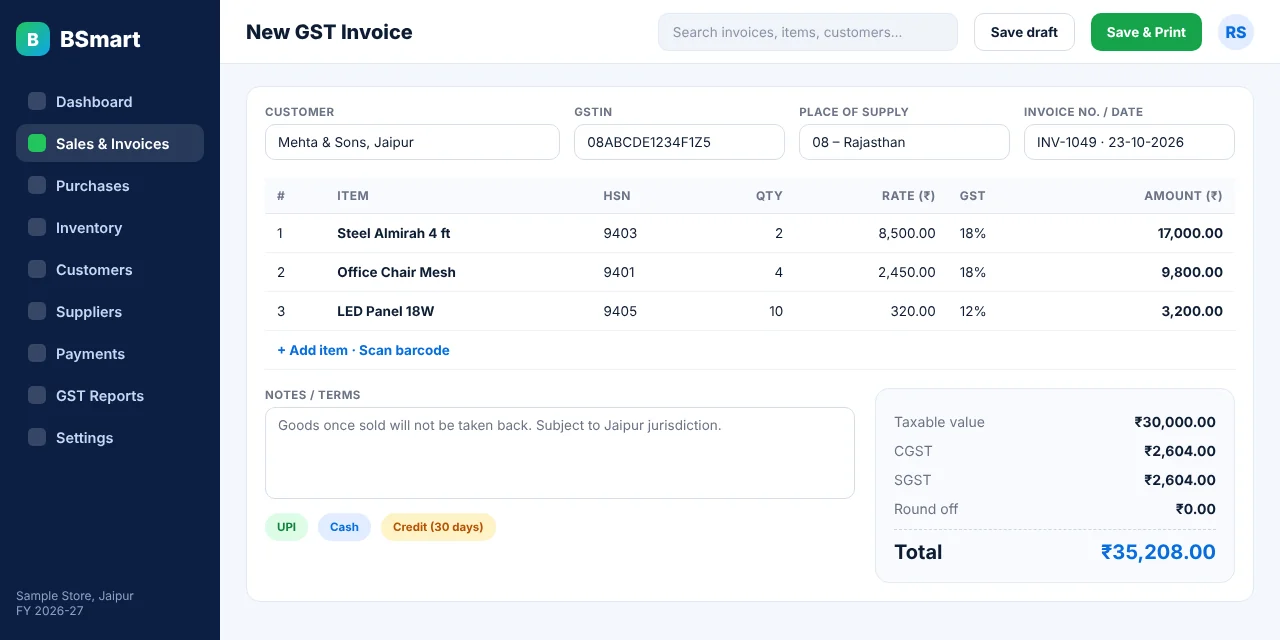The image size is (1280, 640).
Task: Click the green Sales & Invoices icon
Action: (x=37, y=143)
